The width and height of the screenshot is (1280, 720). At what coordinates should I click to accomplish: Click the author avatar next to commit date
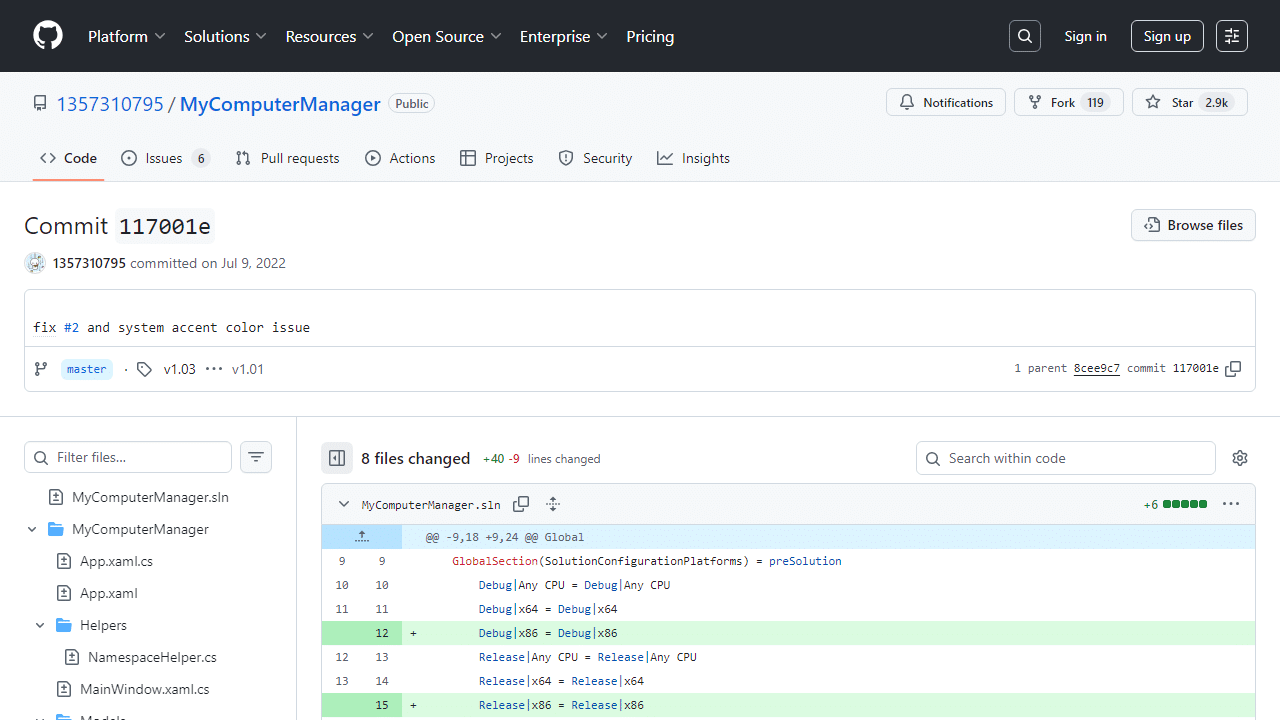35,263
